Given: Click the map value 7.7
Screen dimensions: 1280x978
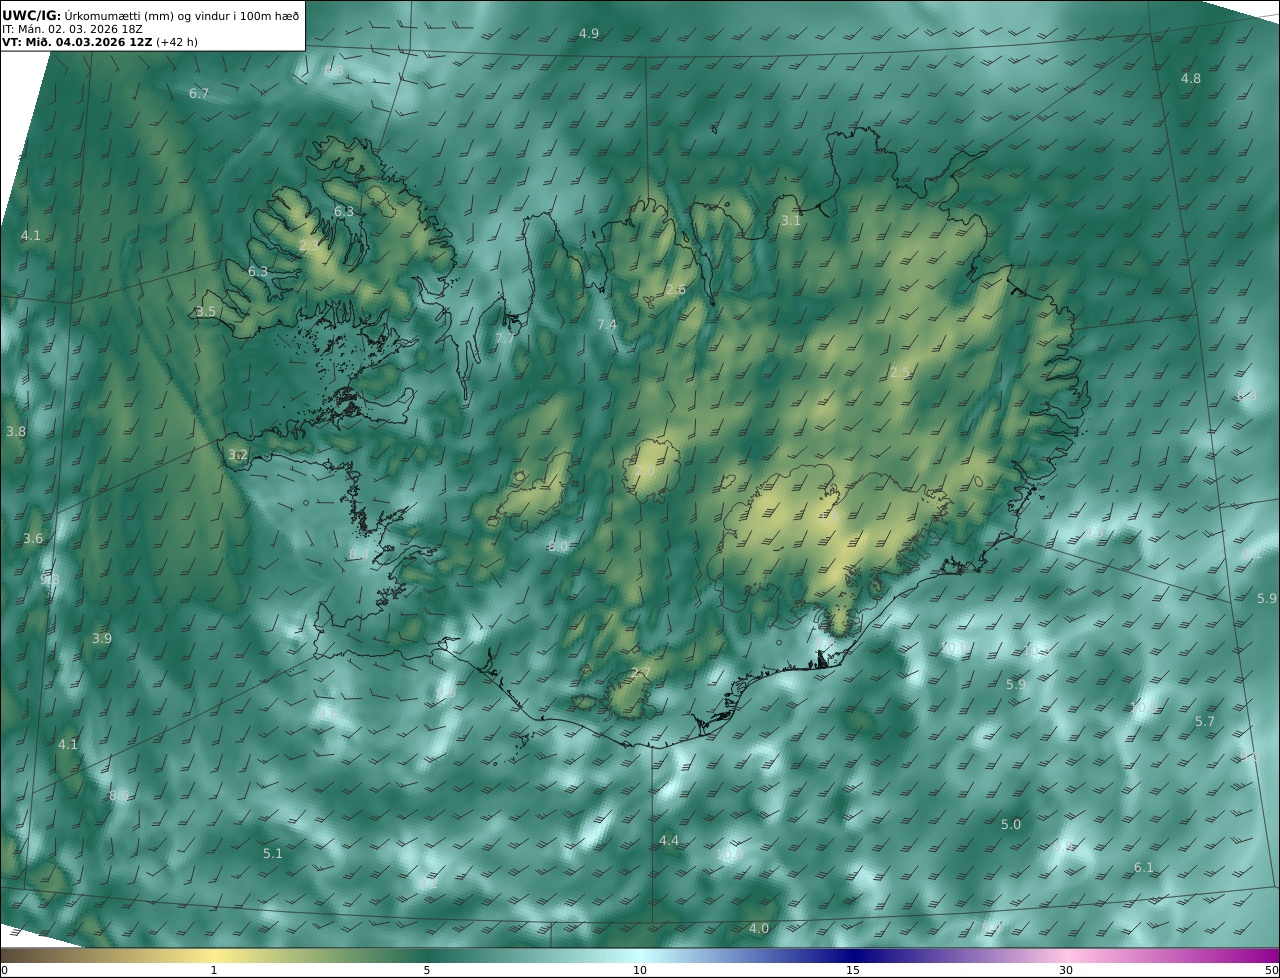Looking at the screenshot, I should pyautogui.click(x=505, y=339).
